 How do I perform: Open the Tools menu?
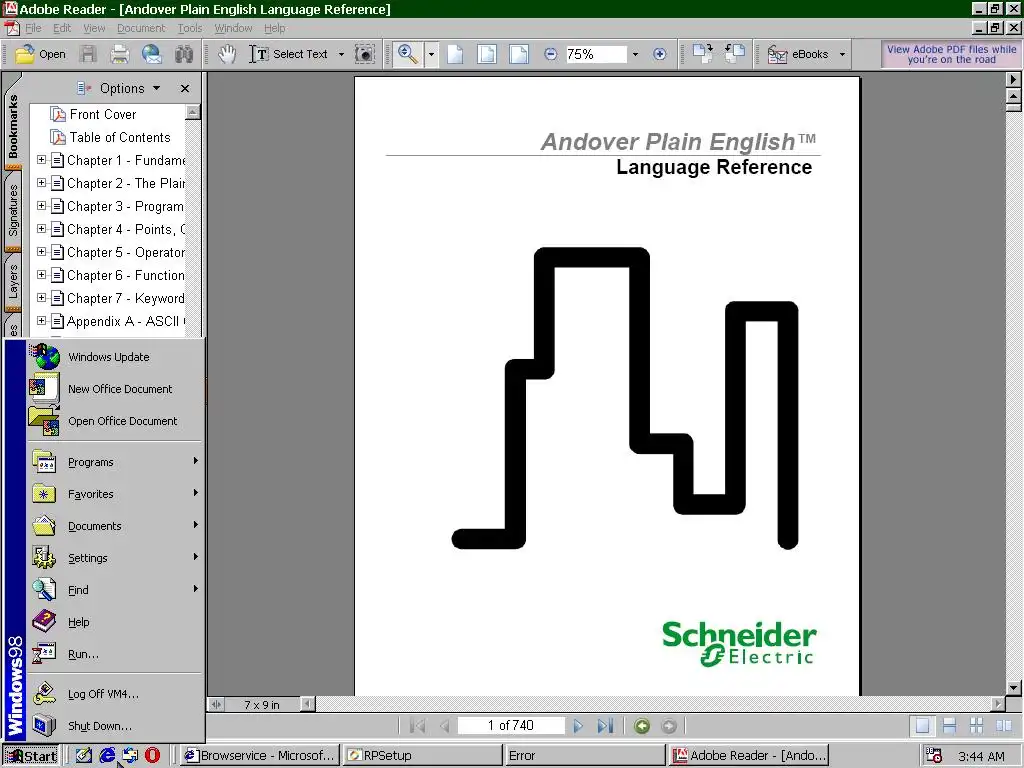[190, 28]
